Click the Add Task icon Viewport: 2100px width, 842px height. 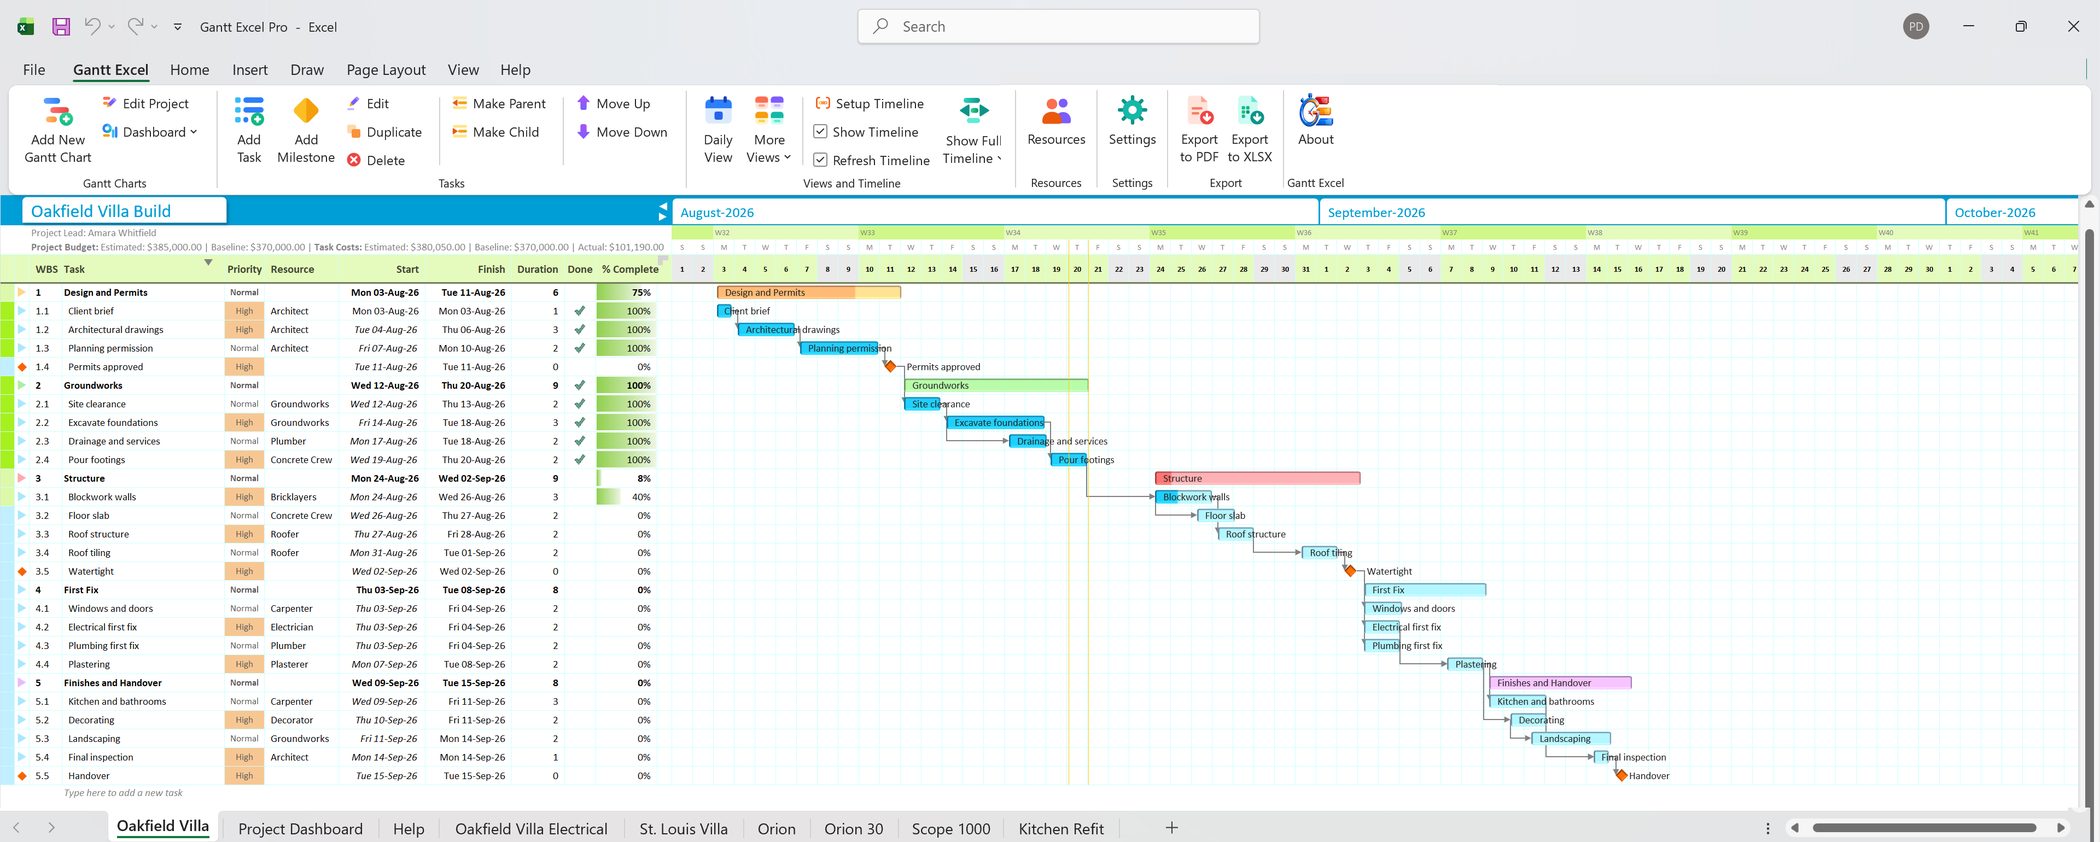coord(249,110)
